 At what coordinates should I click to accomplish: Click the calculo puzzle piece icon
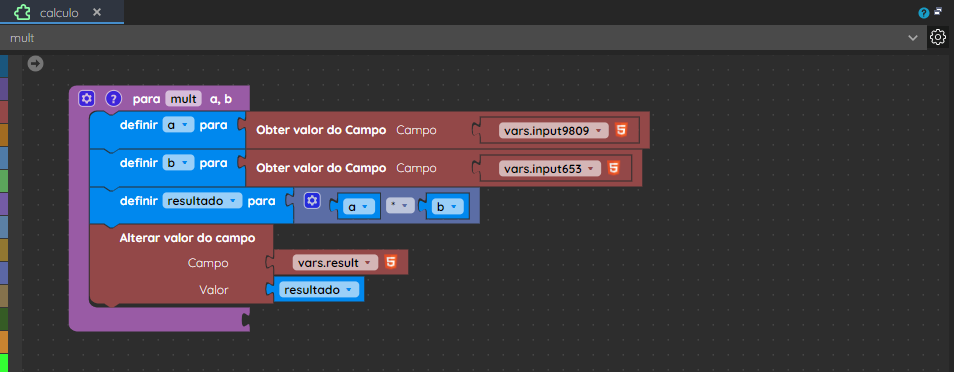click(23, 13)
